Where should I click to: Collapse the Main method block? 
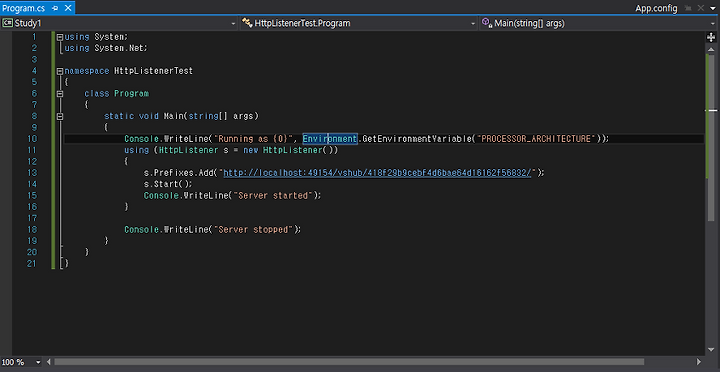tap(60, 116)
